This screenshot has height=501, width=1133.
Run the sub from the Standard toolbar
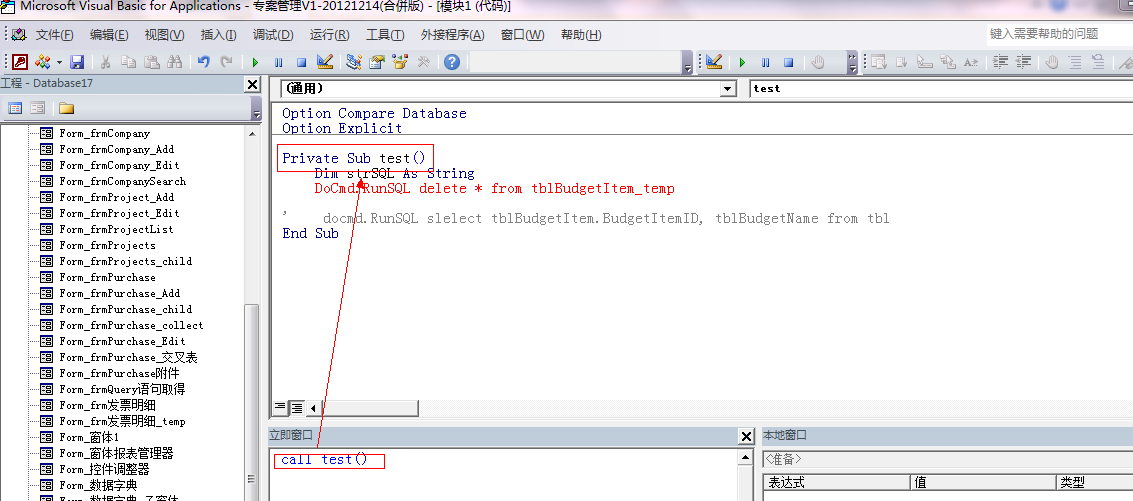255,62
